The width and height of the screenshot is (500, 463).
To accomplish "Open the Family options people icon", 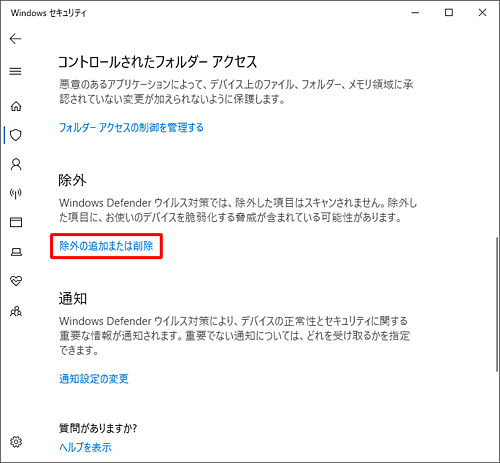I will [x=16, y=311].
